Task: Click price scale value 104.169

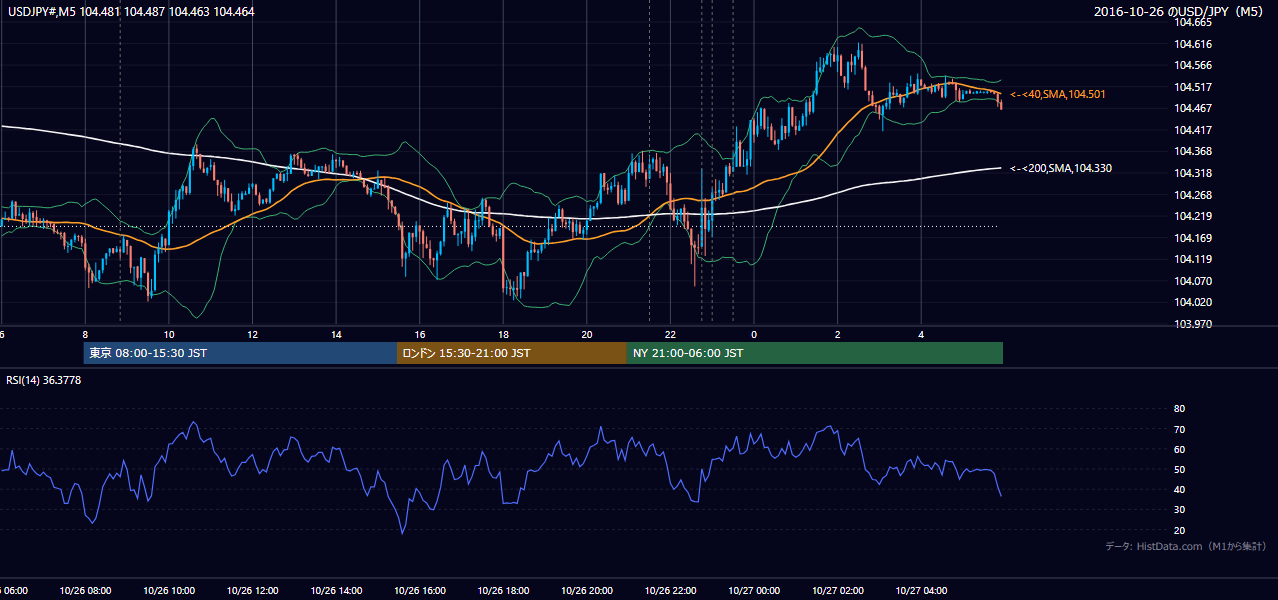Action: click(x=1192, y=238)
